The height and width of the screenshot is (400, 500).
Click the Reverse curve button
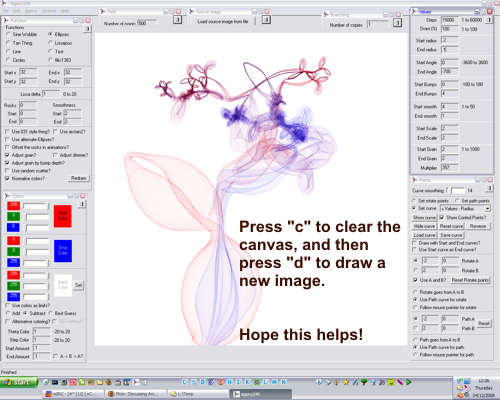478,226
